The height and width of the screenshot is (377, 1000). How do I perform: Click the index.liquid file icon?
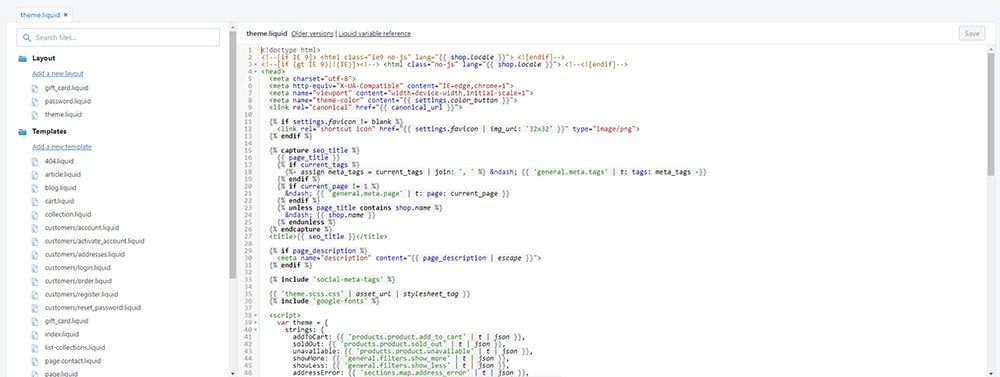point(36,334)
